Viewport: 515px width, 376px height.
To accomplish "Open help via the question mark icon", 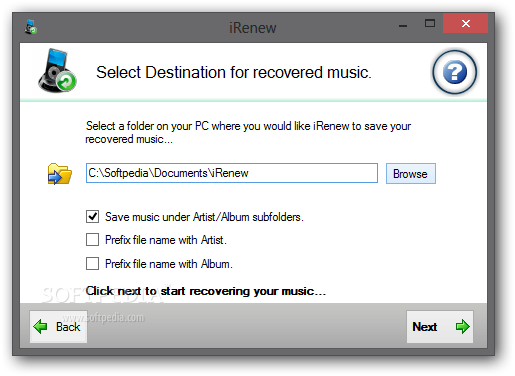I will 454,72.
